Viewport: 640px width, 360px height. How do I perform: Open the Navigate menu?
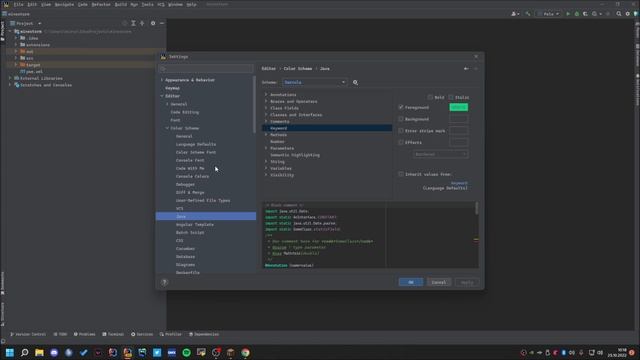pos(64,4)
